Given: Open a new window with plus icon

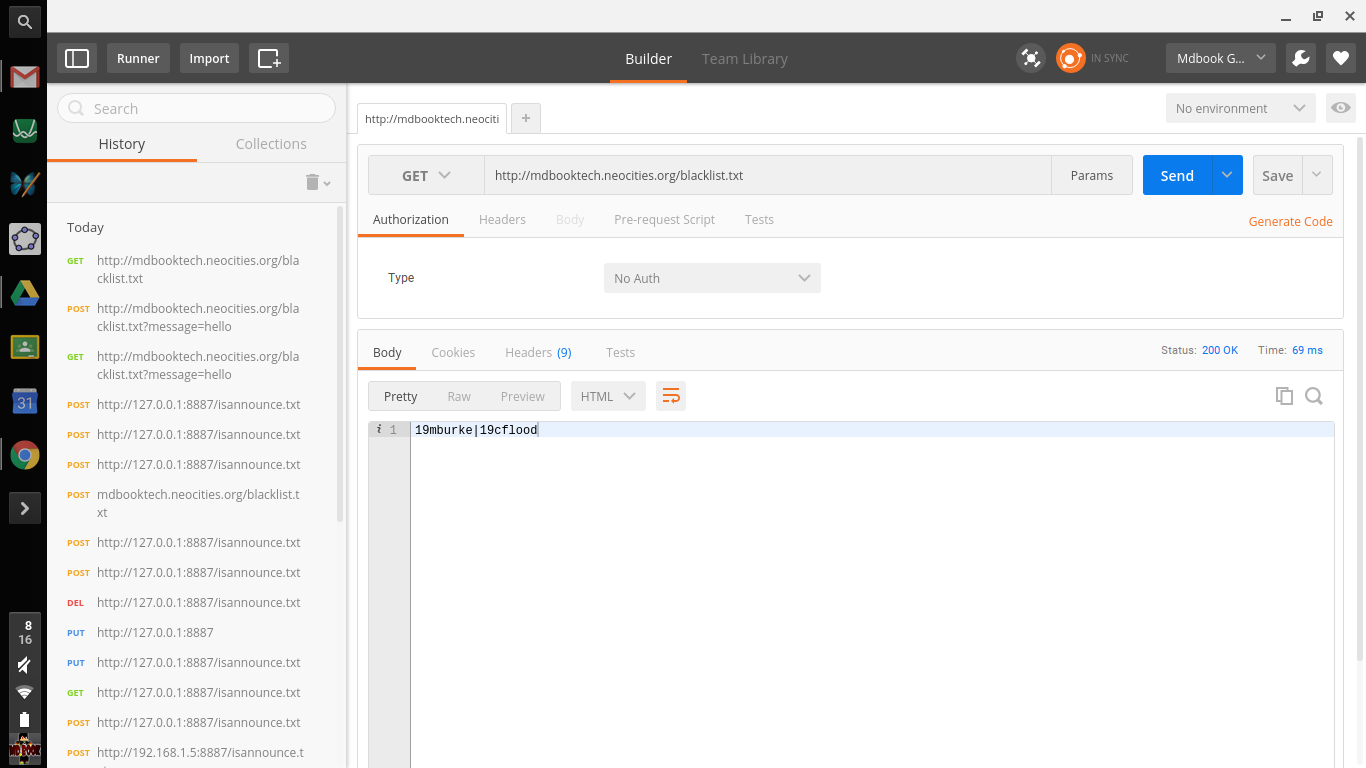Looking at the screenshot, I should click(x=269, y=58).
